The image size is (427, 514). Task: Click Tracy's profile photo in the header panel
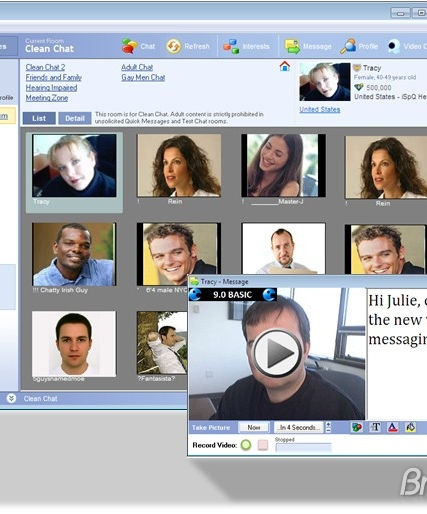tap(325, 82)
